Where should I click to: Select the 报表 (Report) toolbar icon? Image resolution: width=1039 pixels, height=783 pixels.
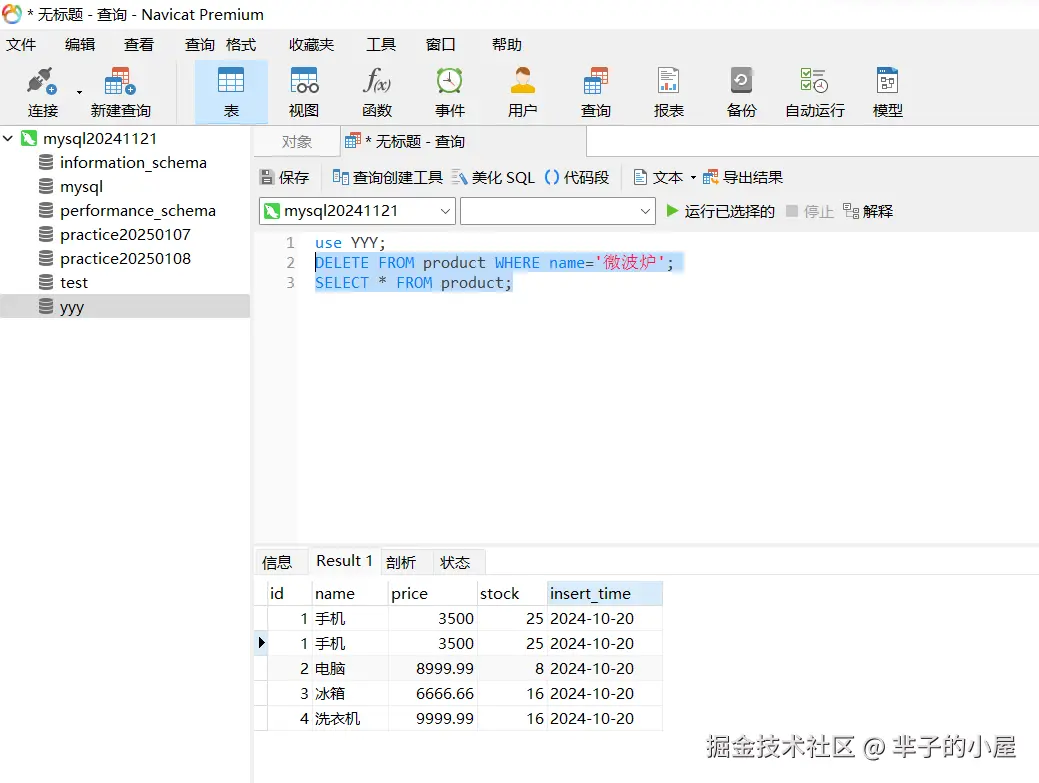(669, 92)
